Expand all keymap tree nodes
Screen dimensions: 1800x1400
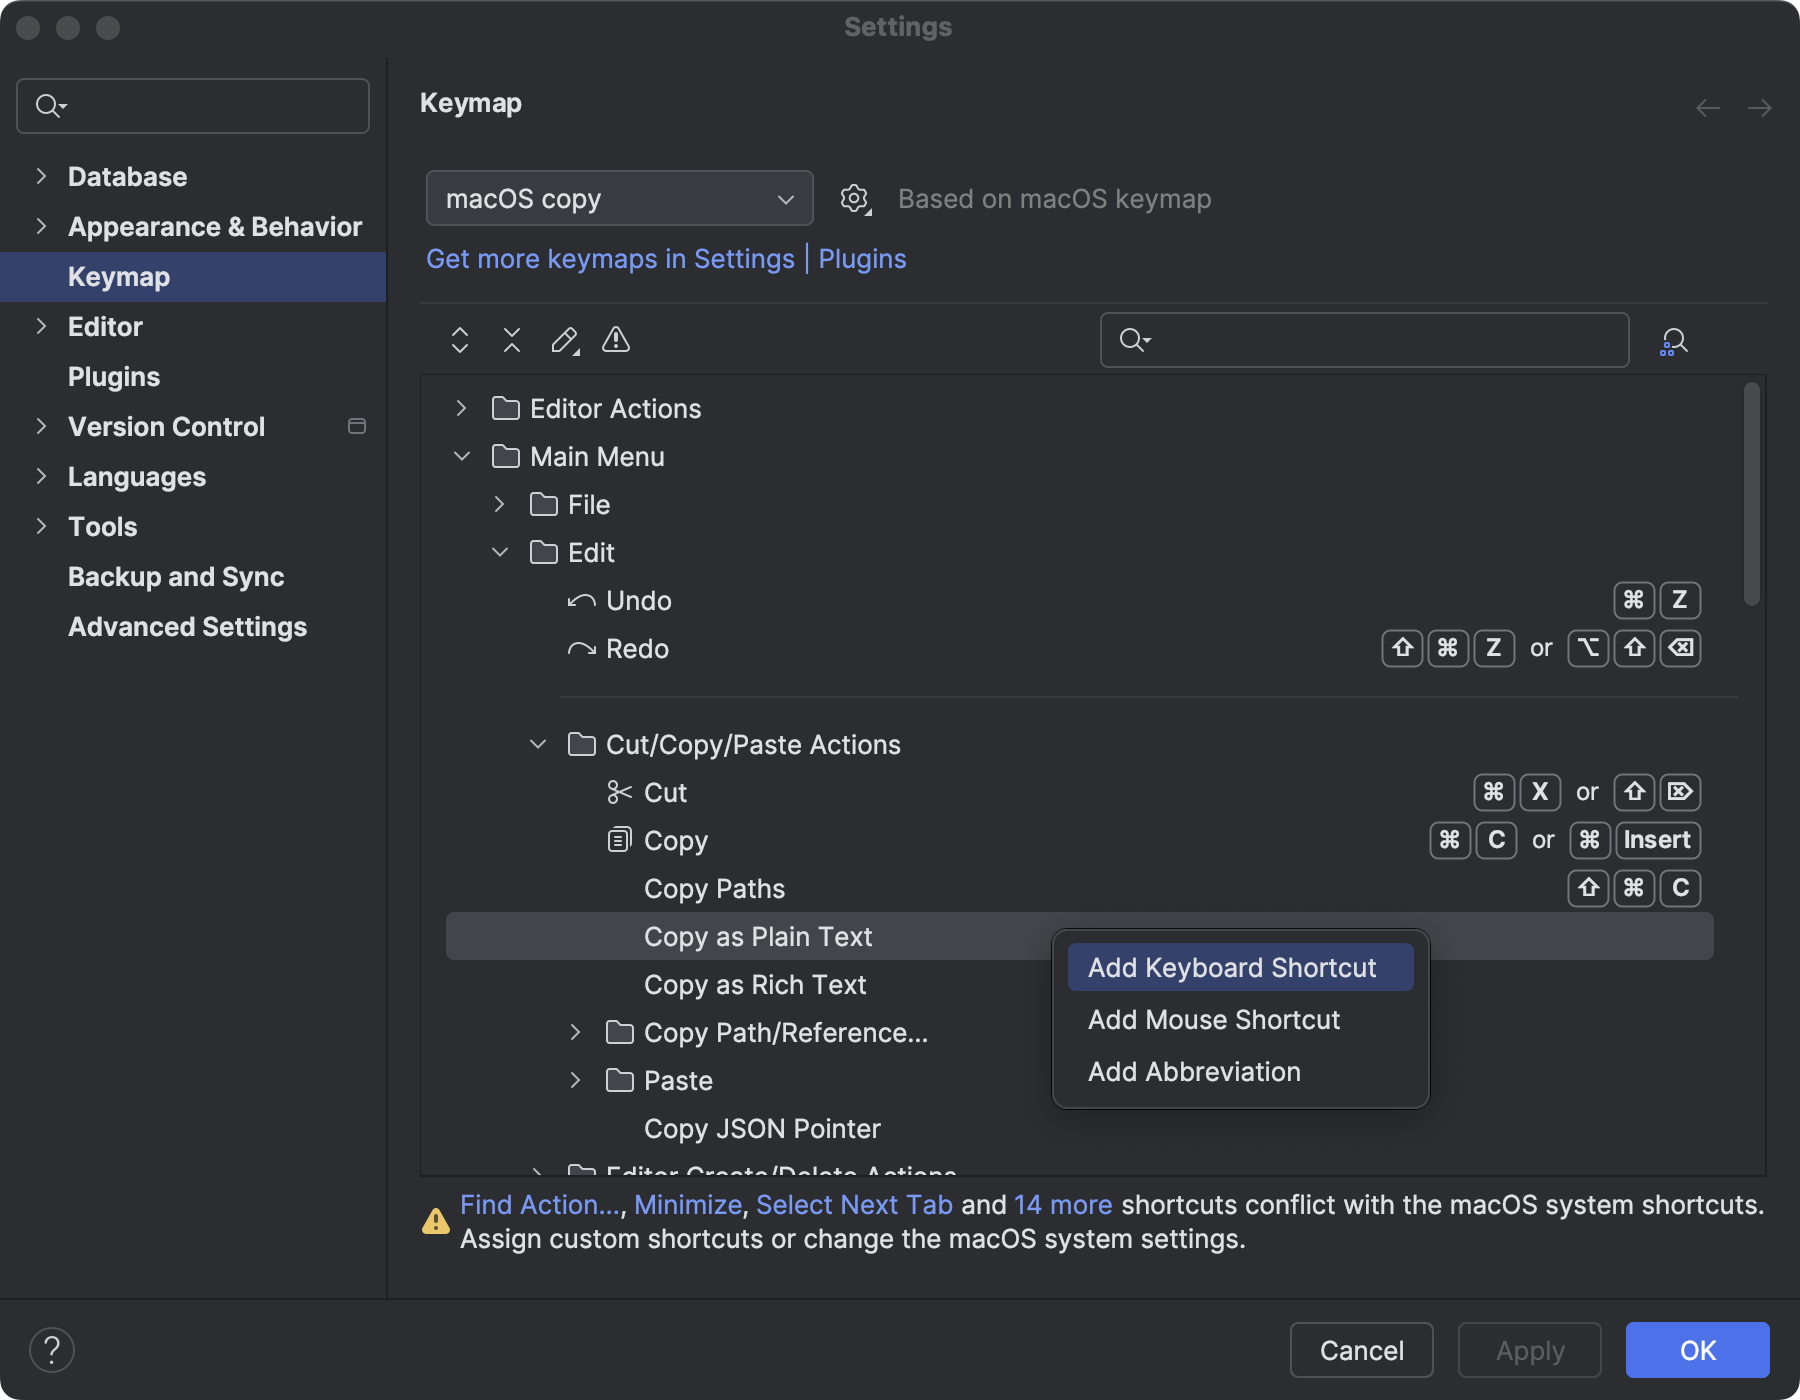(x=460, y=340)
